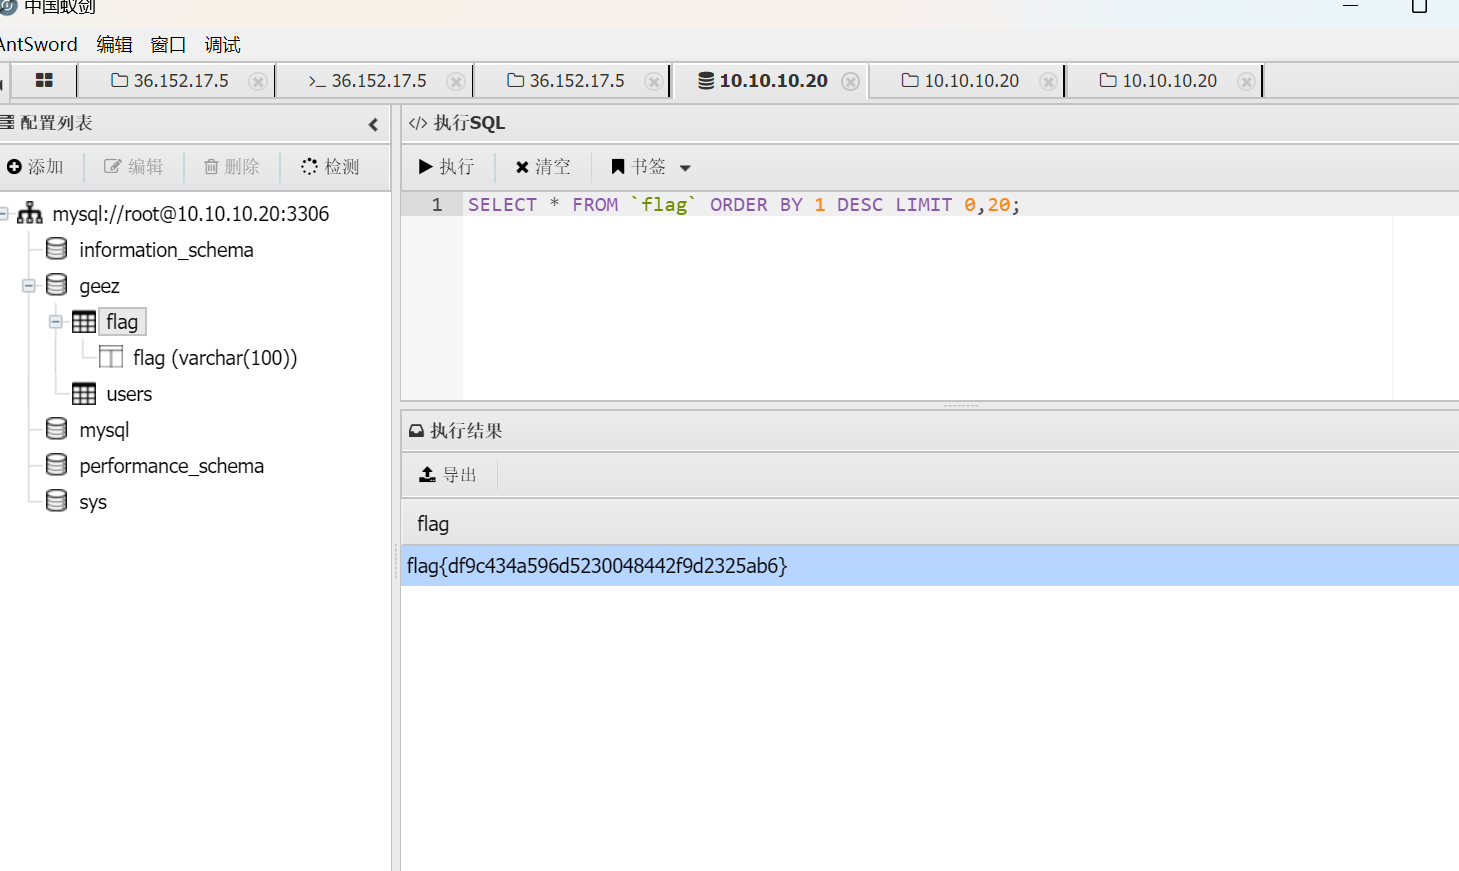Collapse the flag table node

point(56,322)
